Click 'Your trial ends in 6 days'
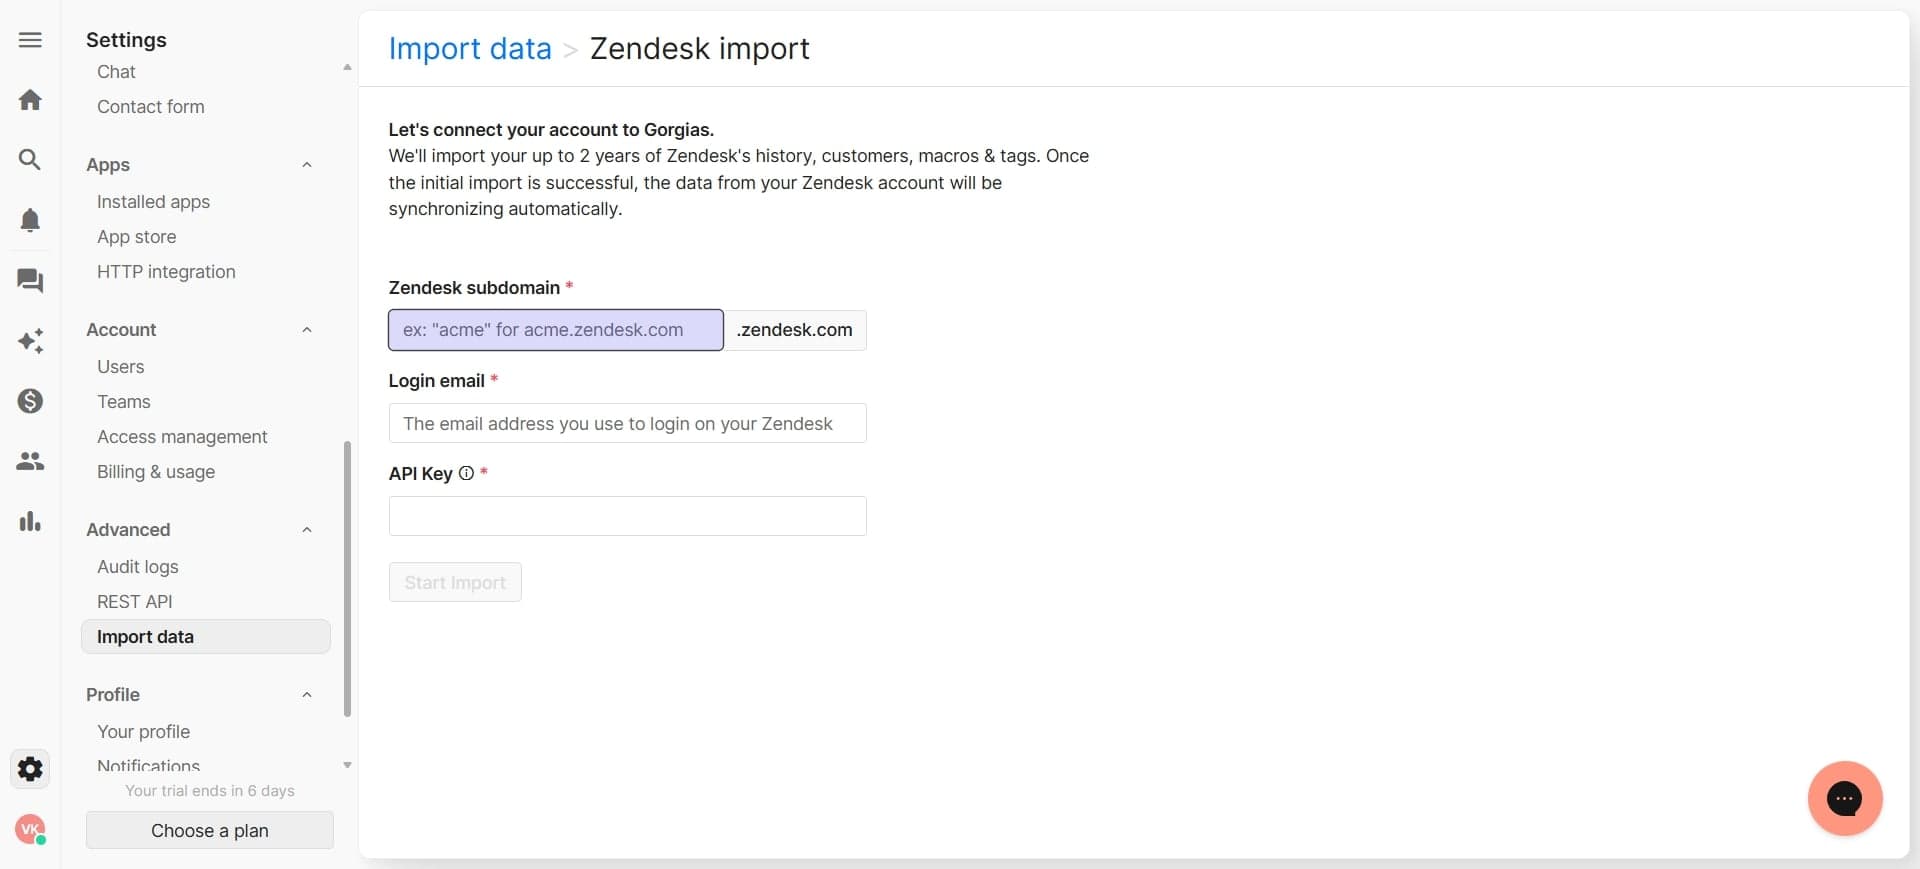The image size is (1920, 869). (x=210, y=791)
